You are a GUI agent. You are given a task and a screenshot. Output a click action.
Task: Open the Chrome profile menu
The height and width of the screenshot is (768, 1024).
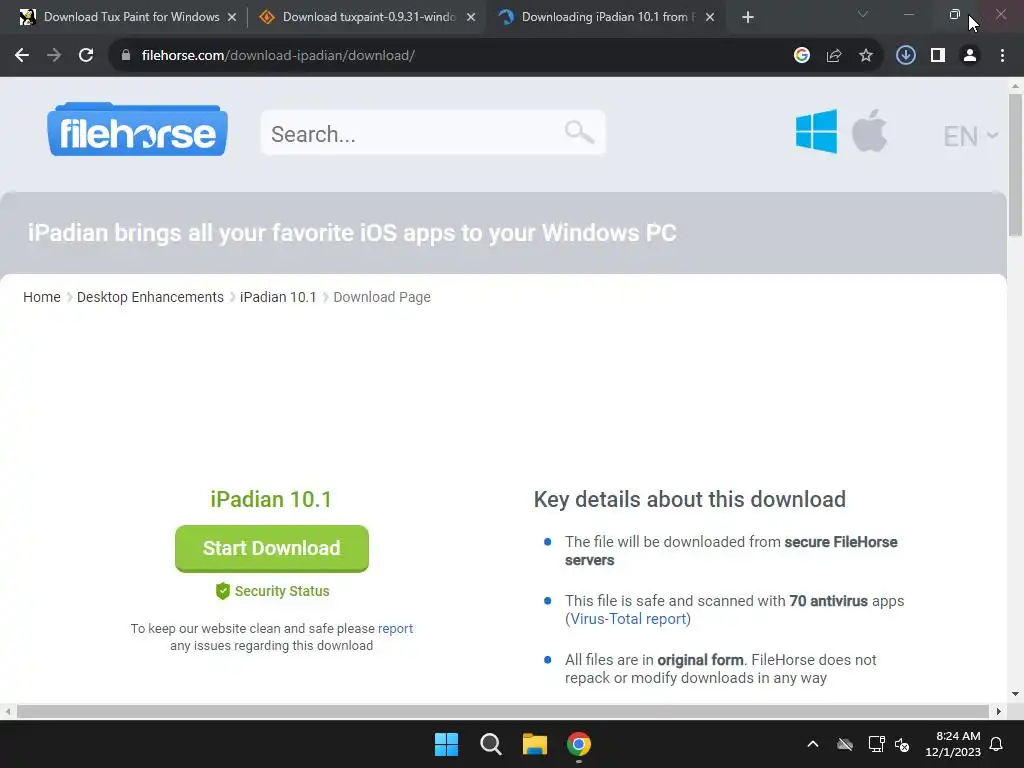tap(970, 56)
